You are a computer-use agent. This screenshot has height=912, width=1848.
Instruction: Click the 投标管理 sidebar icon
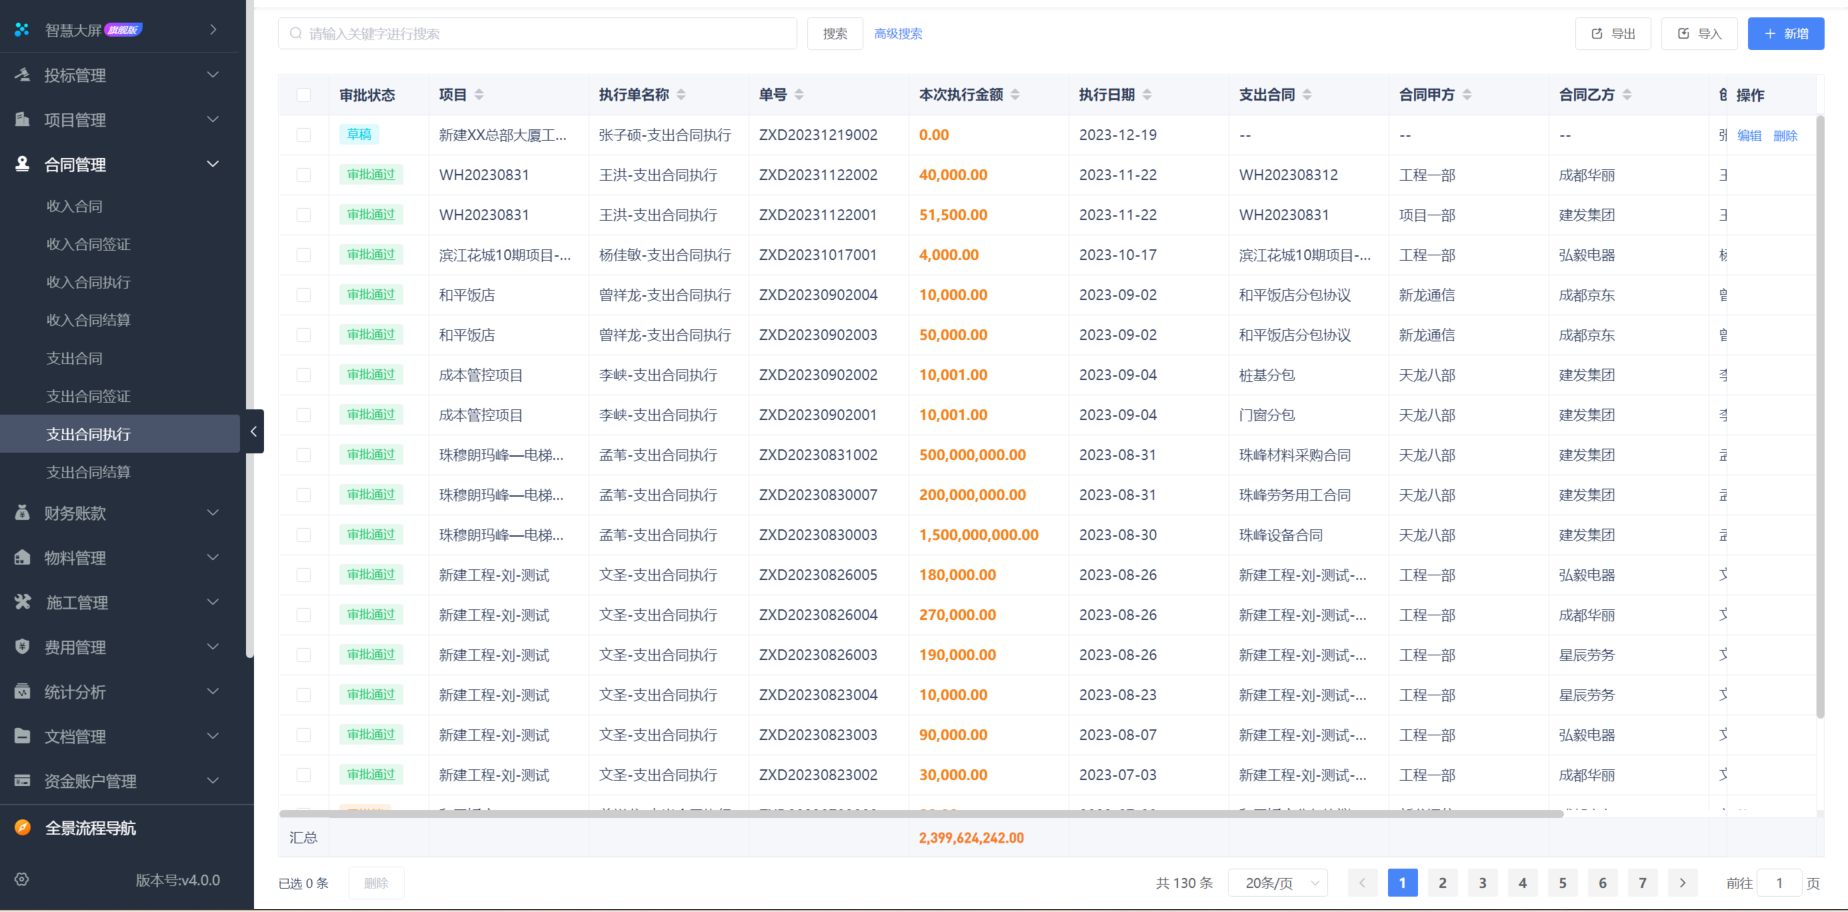click(x=22, y=75)
